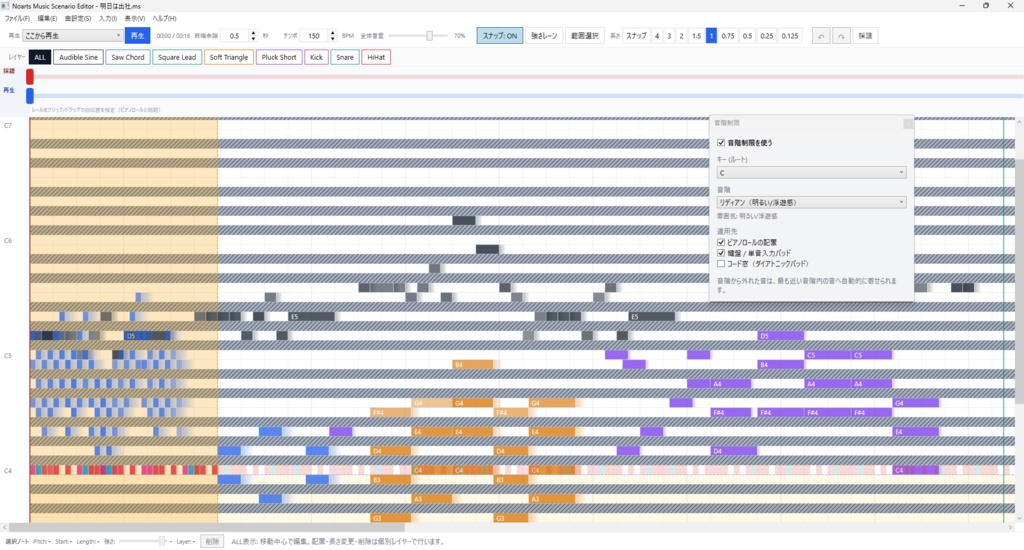Select the ALL layer filter
The image size is (1024, 550).
coord(40,57)
